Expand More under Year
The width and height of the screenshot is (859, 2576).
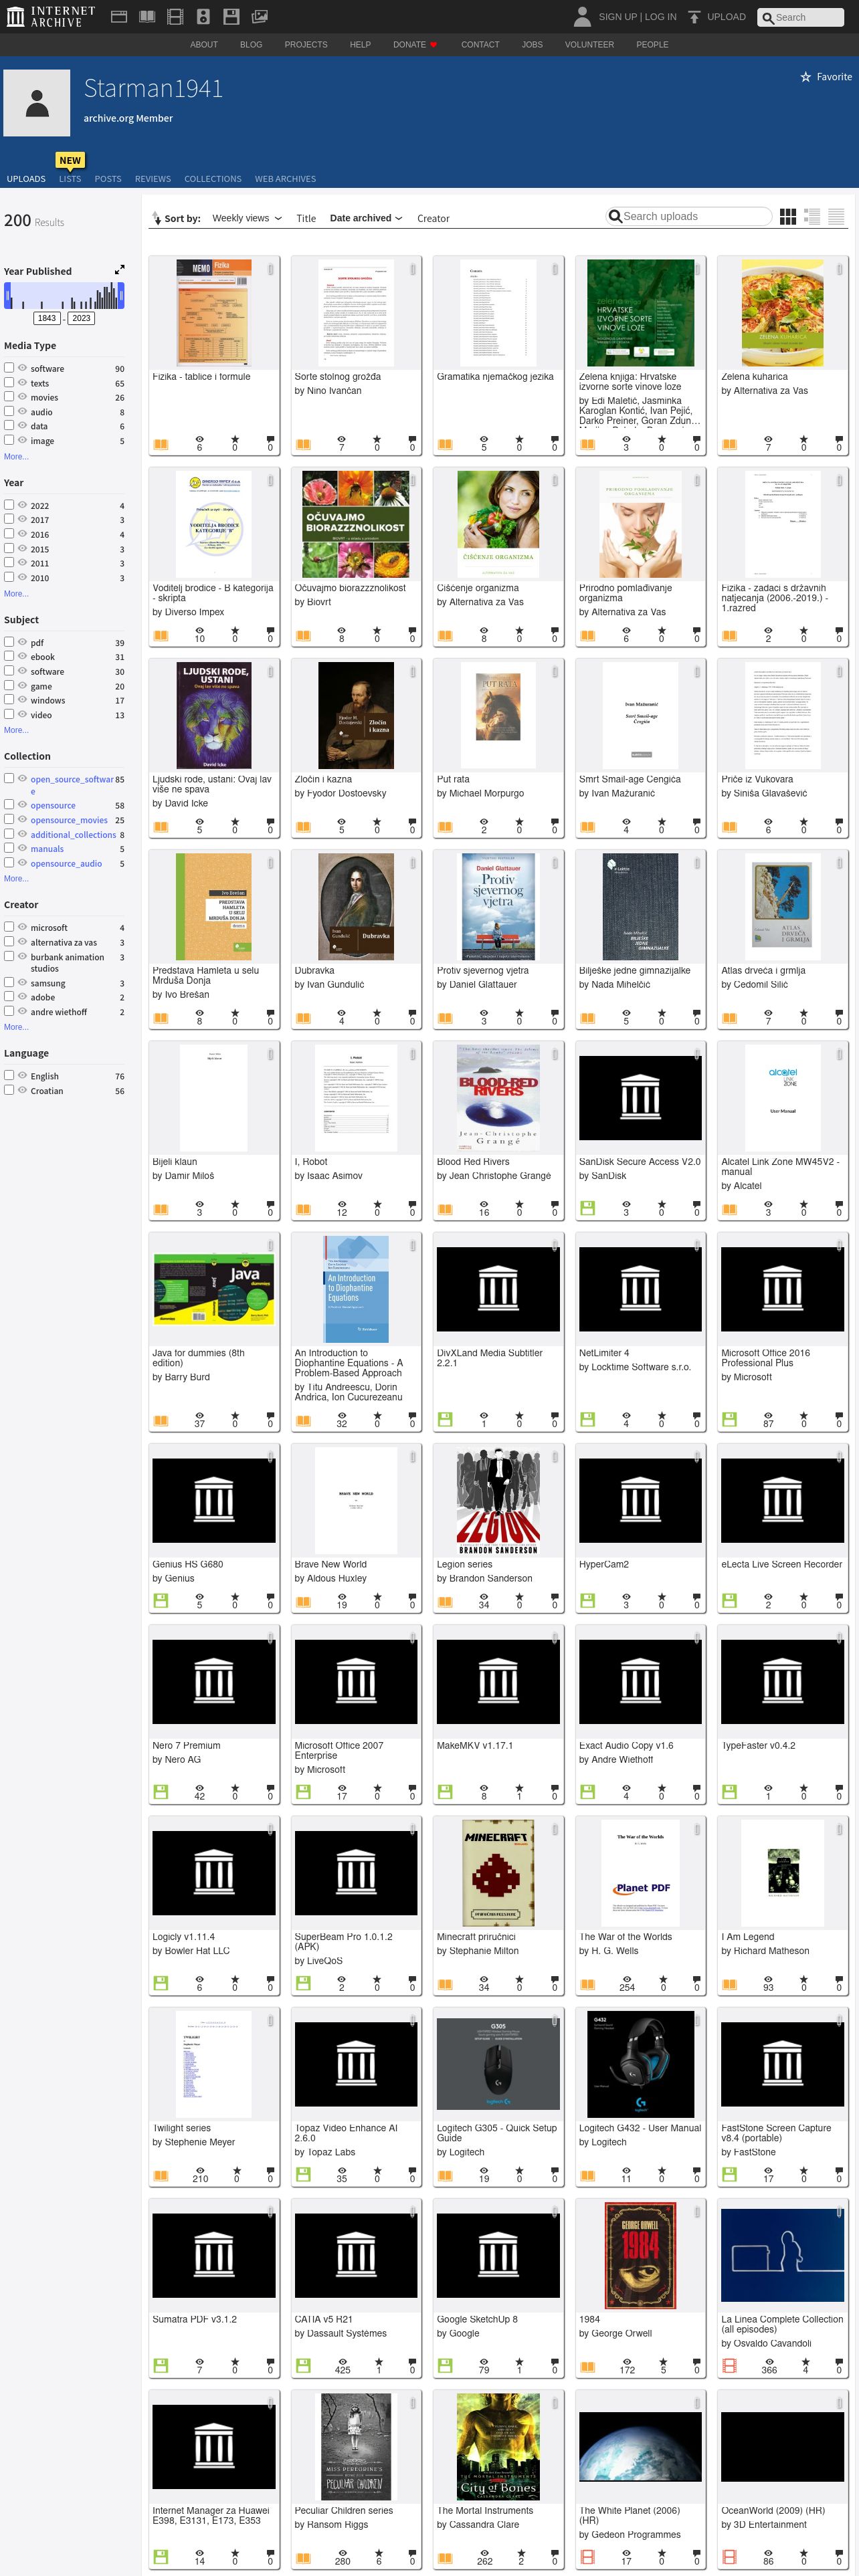coord(16,593)
